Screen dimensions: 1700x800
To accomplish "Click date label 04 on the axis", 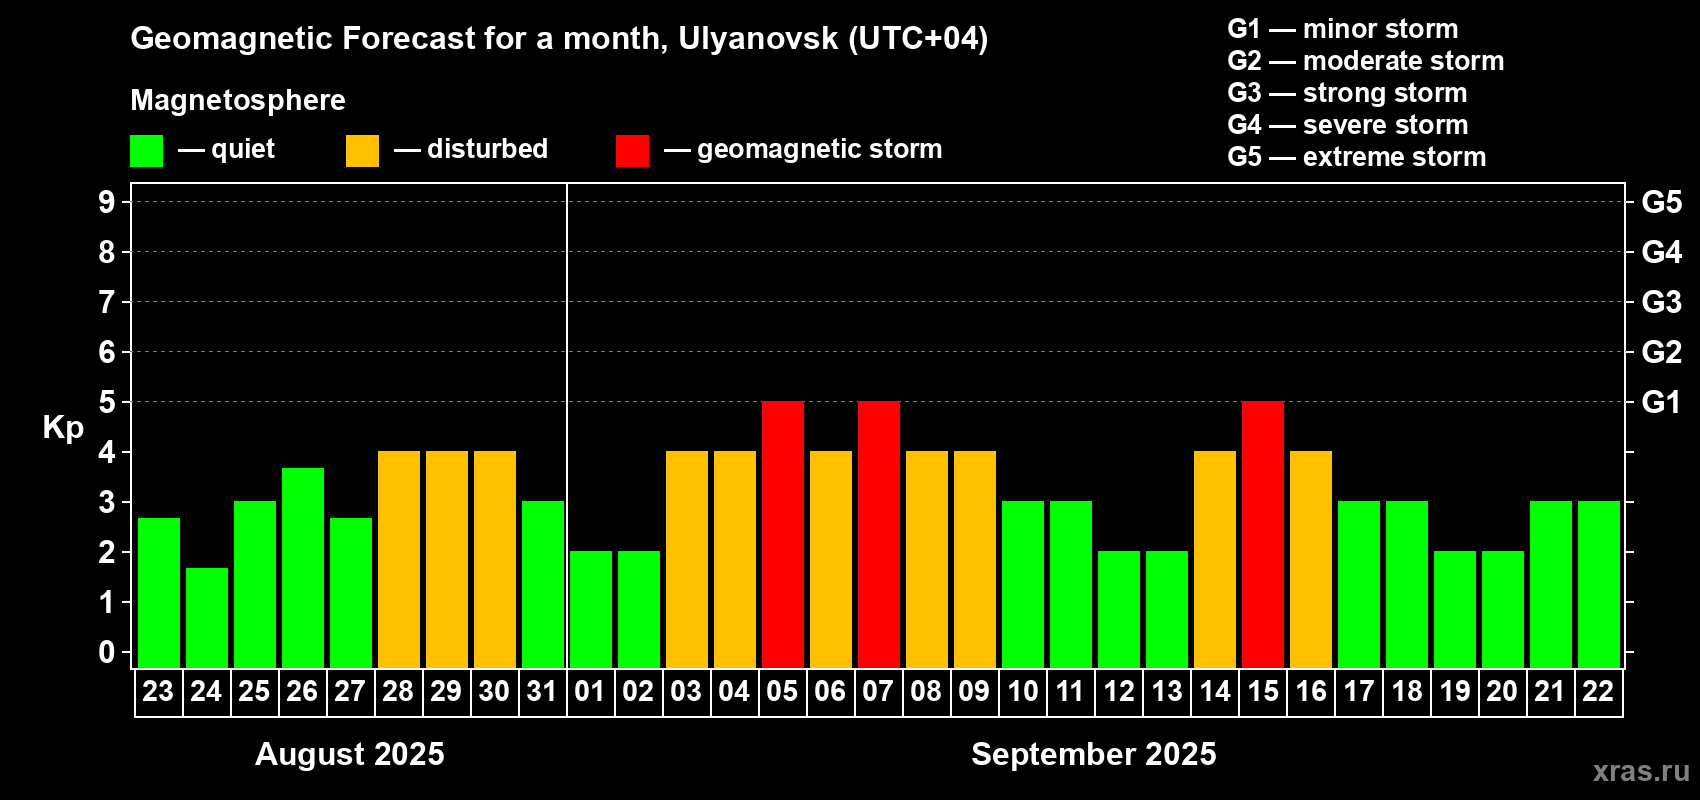I will point(734,691).
